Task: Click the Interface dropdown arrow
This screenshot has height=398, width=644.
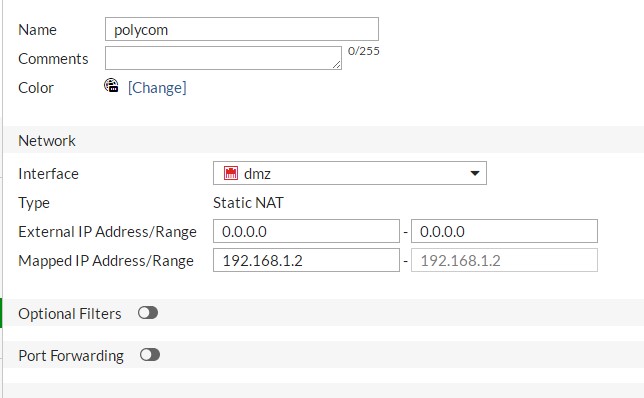Action: click(475, 173)
